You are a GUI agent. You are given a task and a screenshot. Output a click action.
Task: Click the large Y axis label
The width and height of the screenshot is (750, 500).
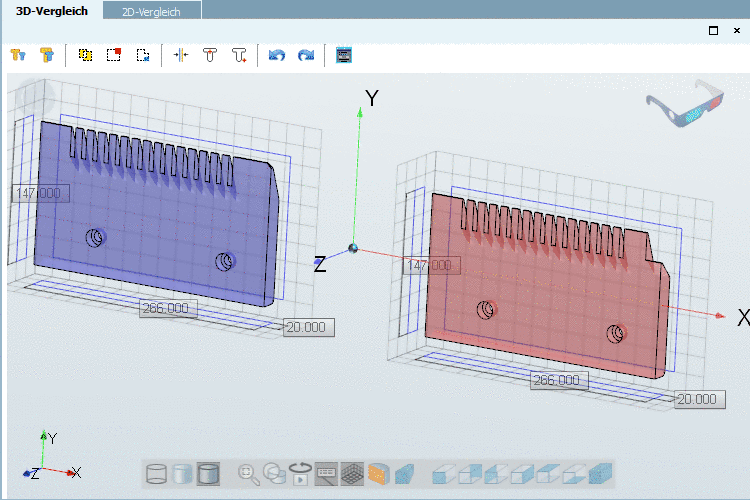(x=372, y=98)
